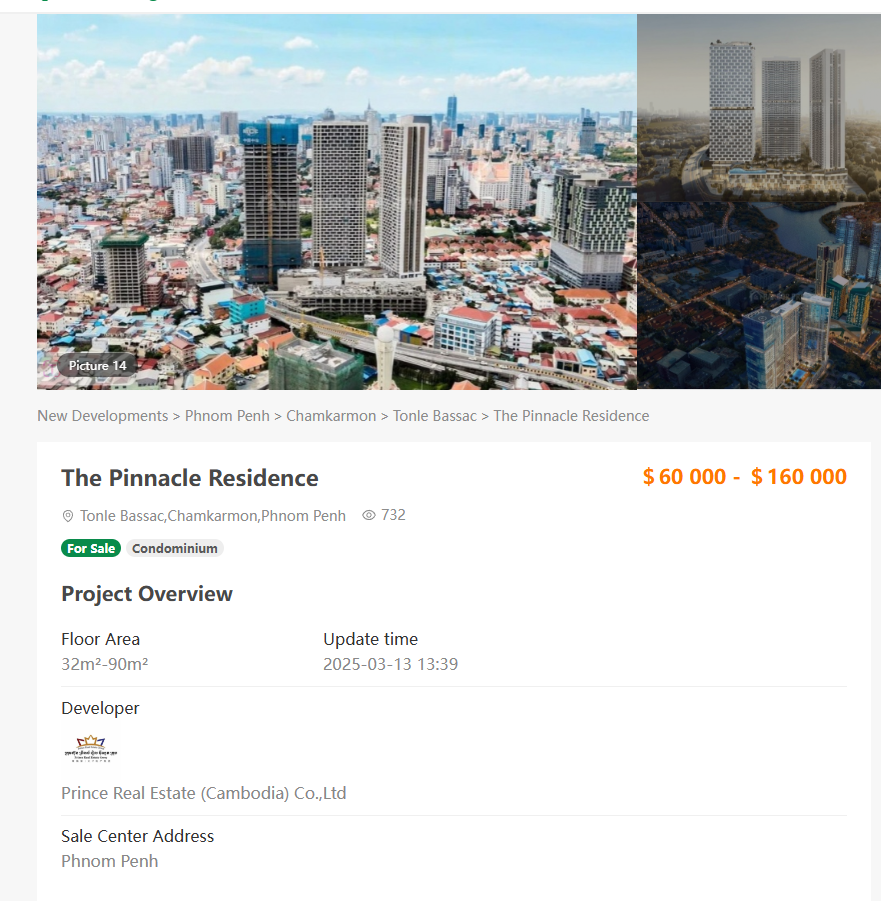The height and width of the screenshot is (901, 881).
Task: Navigate to Chamkarmon breadcrumb
Action: (x=331, y=416)
